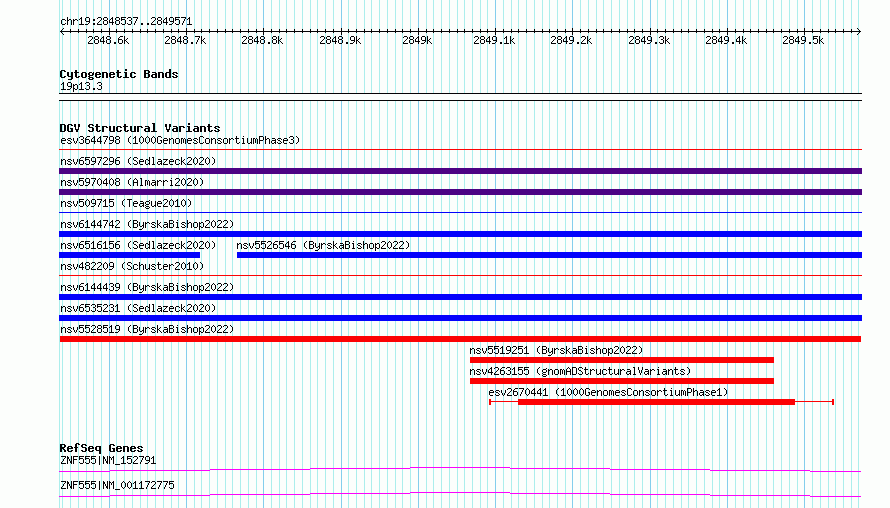This screenshot has width=890, height=508.
Task: Click the esv2670441 1000GenomesConsortiumPhase1 label
Action: (x=608, y=392)
